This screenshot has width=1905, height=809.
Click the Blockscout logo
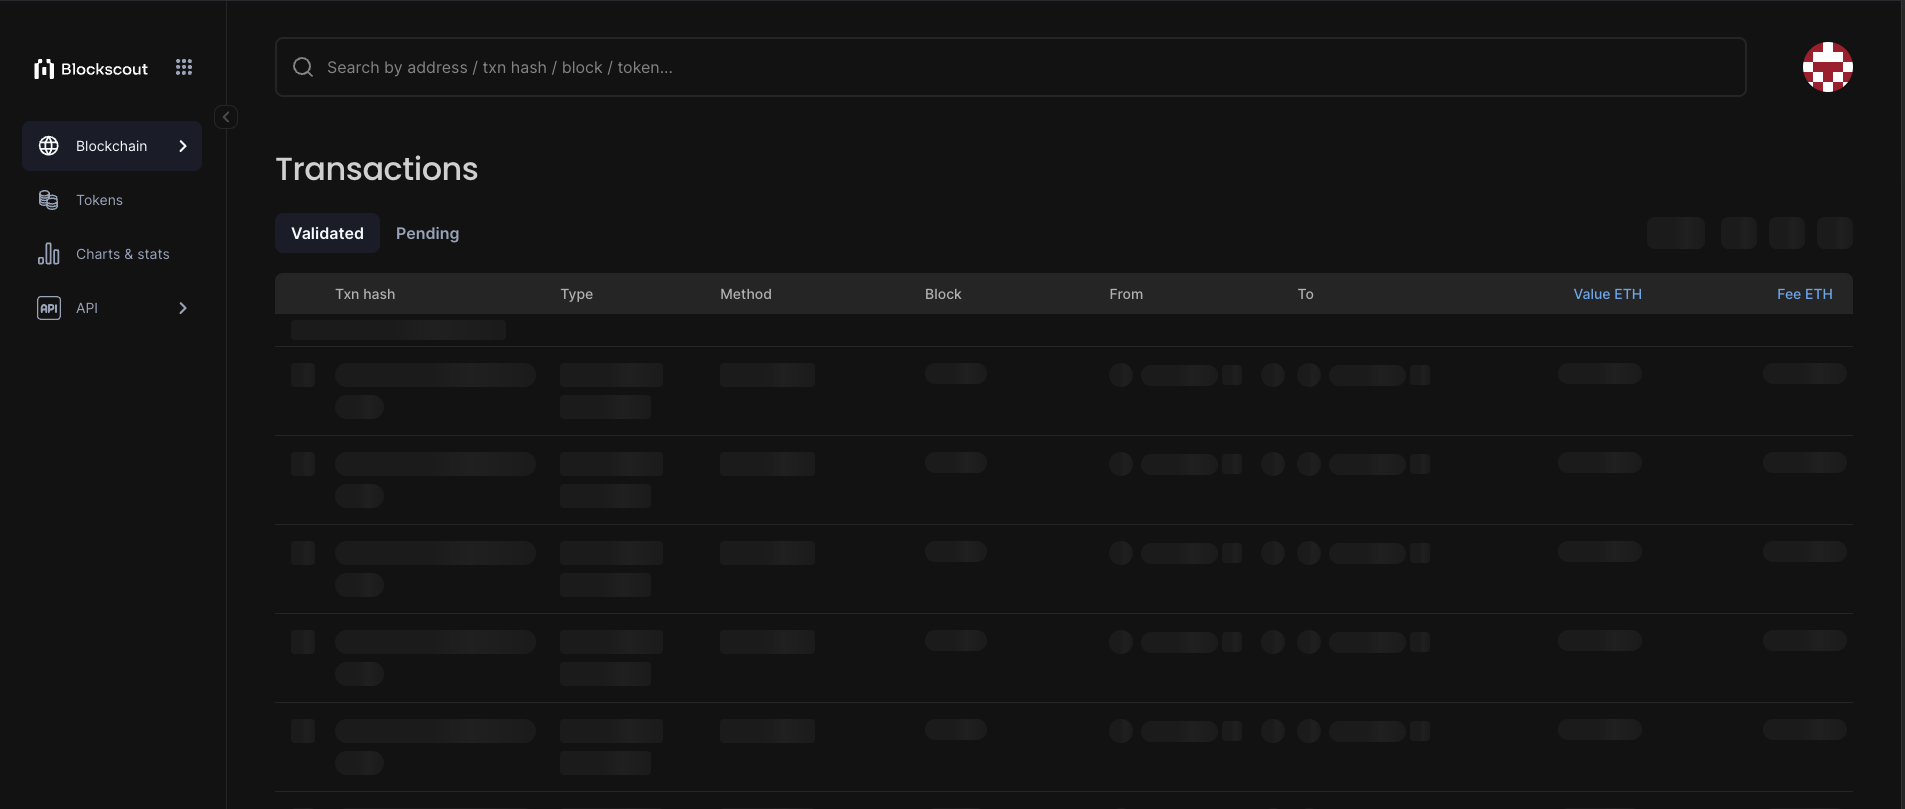[x=91, y=69]
